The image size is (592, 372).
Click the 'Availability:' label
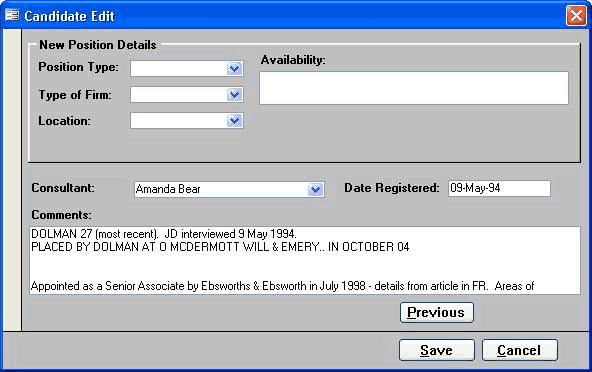click(x=293, y=60)
